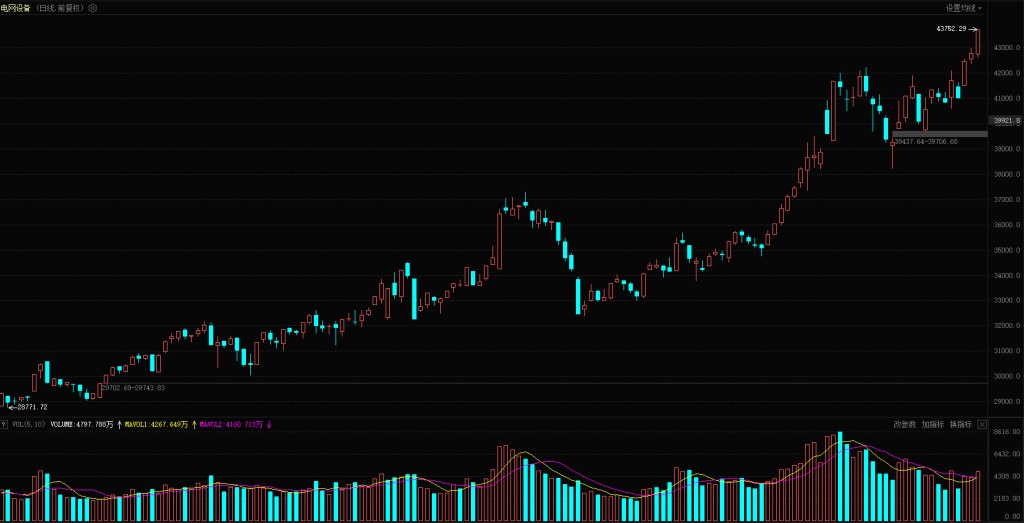Screen dimensions: 1024x523
Task: Click the 43752.29 highest price marker
Action: [x=951, y=29]
